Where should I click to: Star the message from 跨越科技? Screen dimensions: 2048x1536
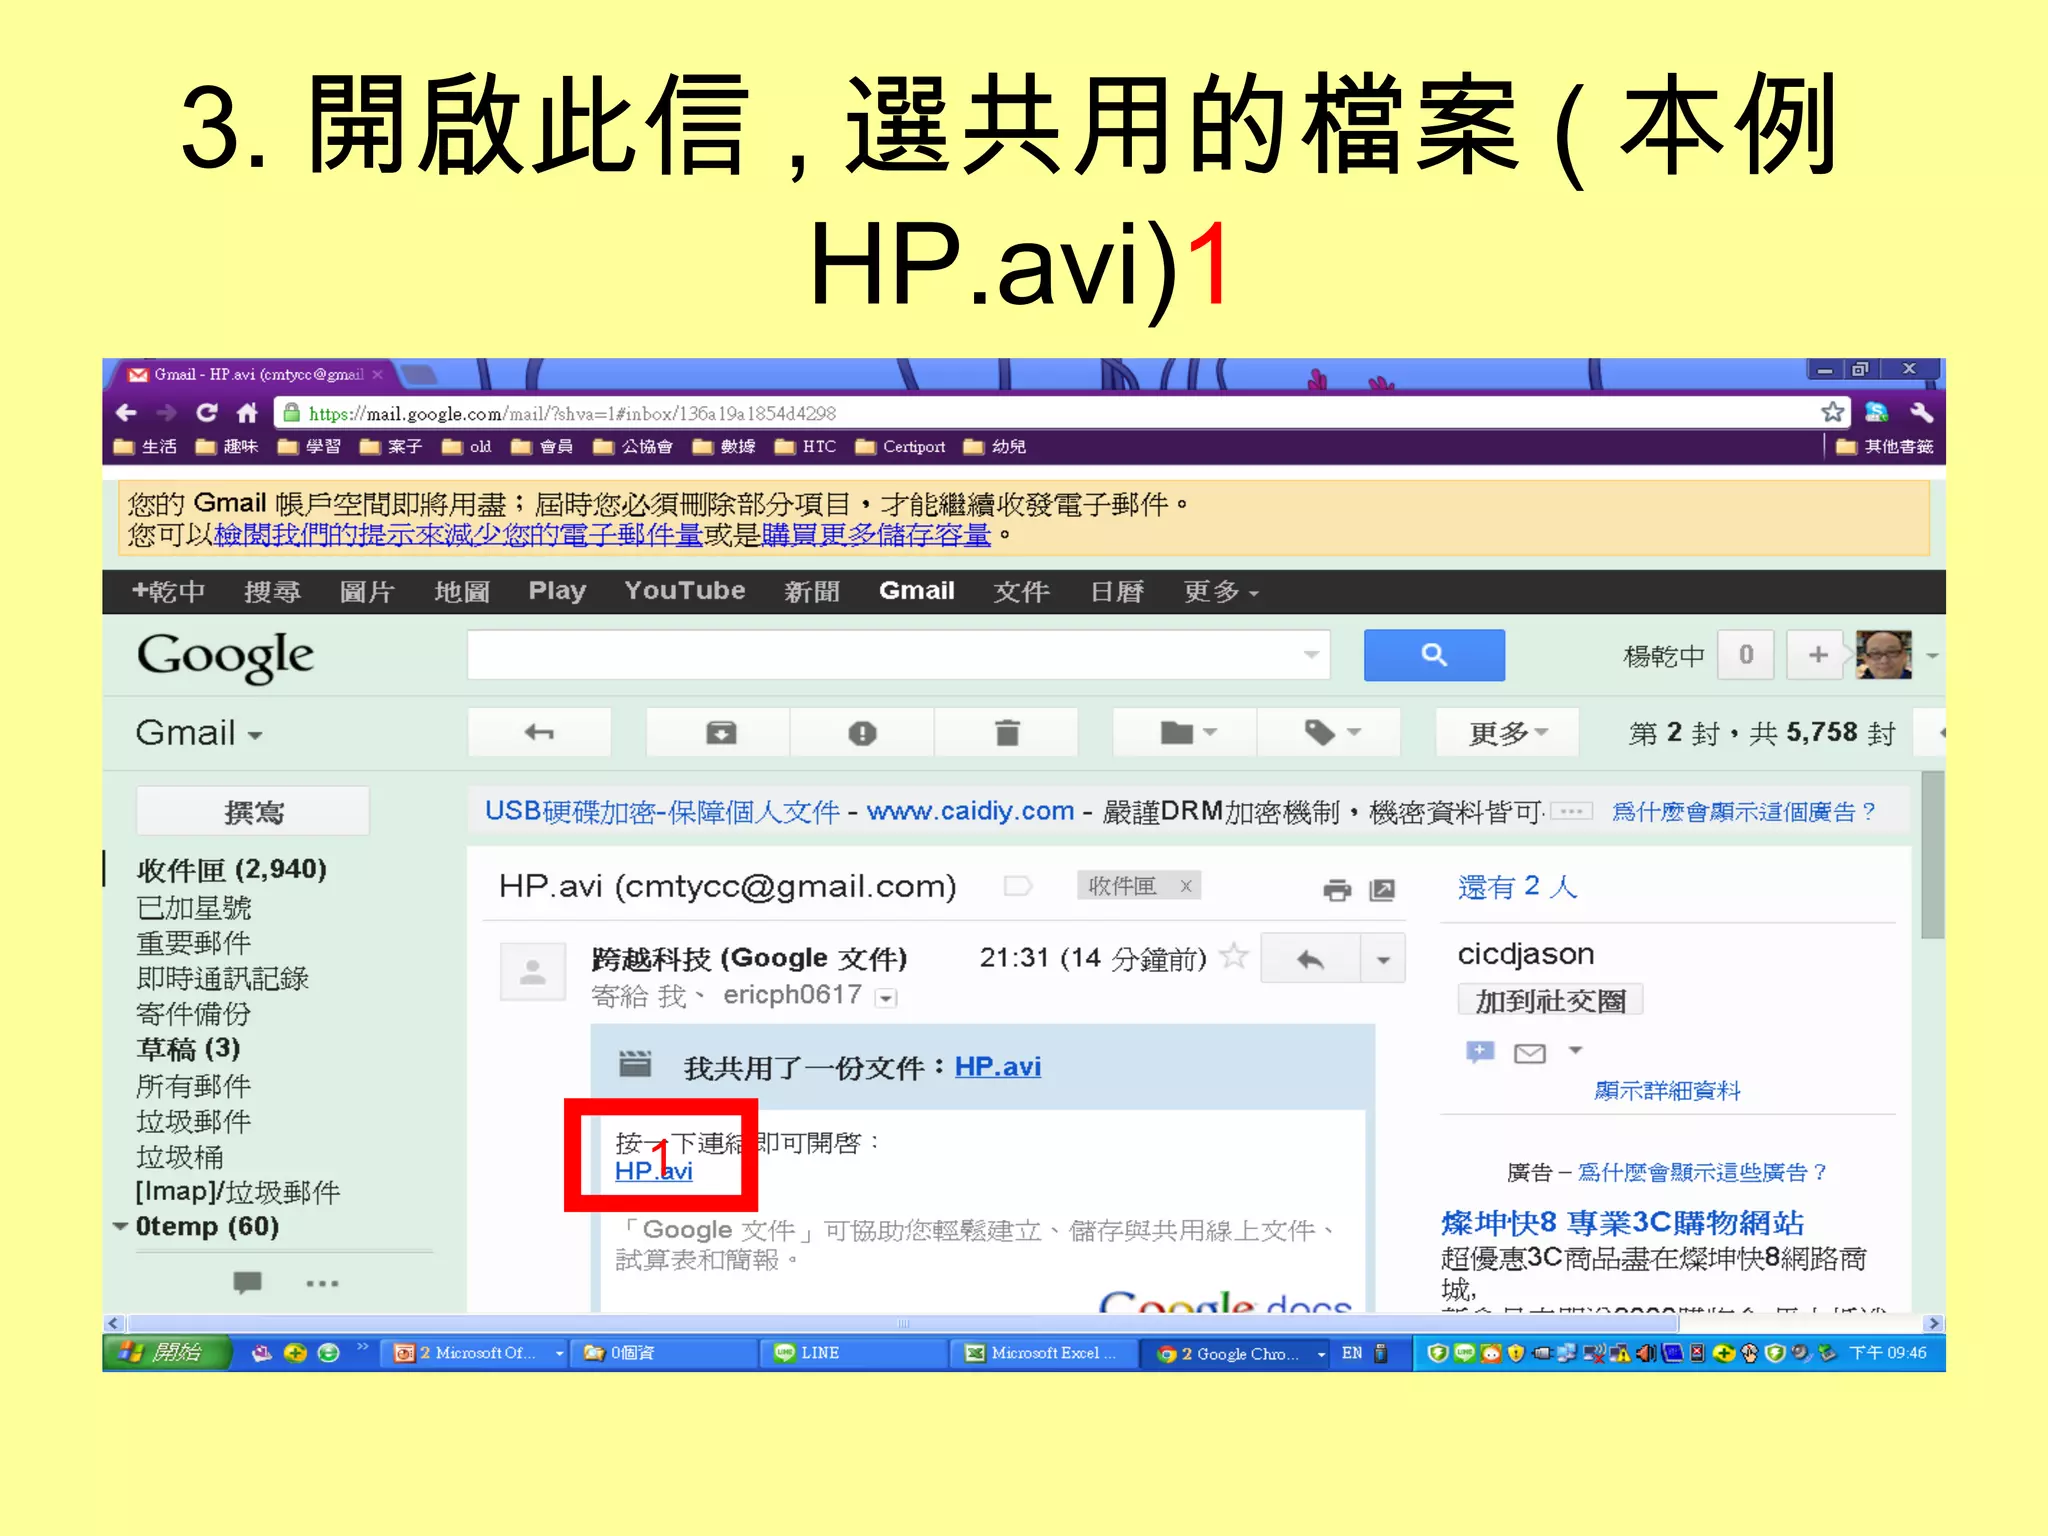pyautogui.click(x=1235, y=956)
